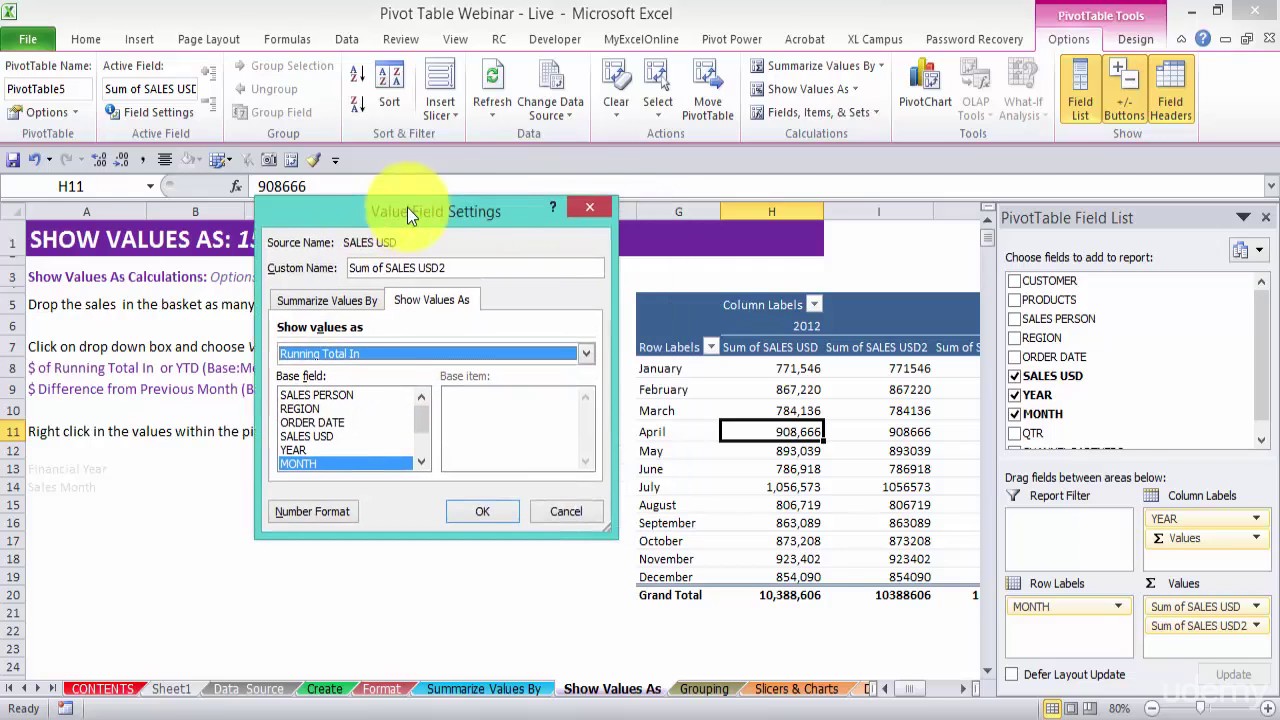Click the Sort ribbon button

click(389, 88)
